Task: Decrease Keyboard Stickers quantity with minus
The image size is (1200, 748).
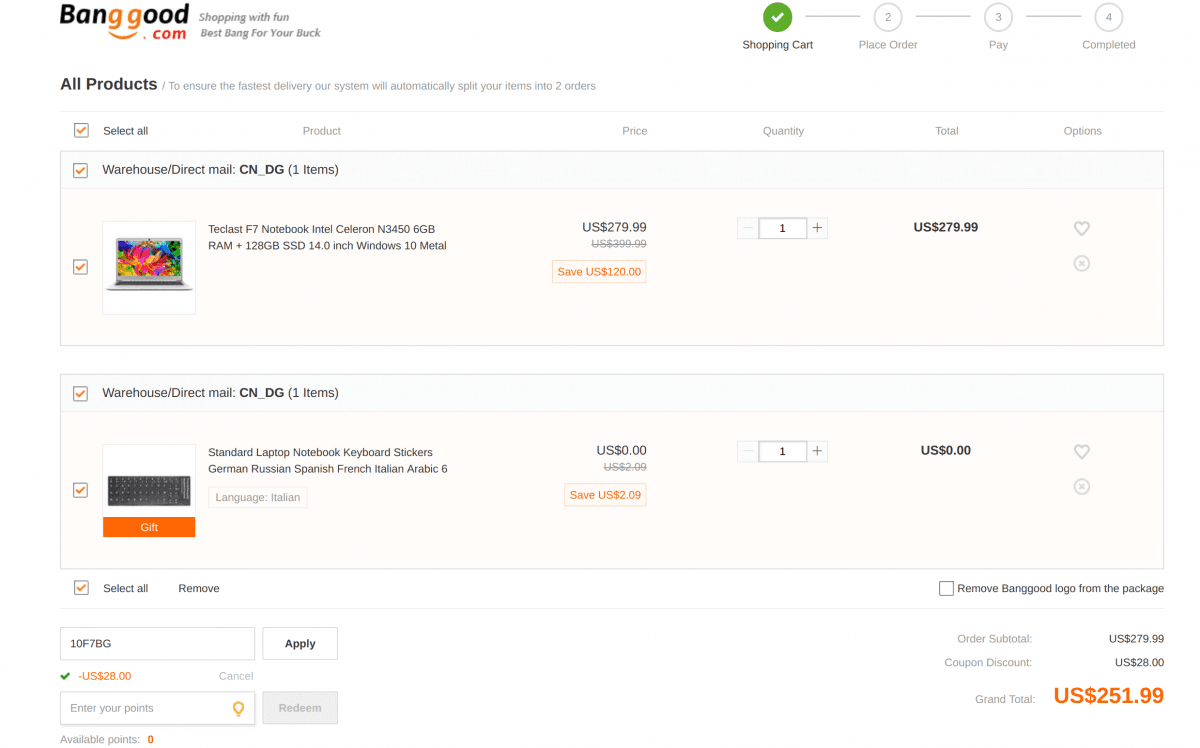Action: point(748,451)
